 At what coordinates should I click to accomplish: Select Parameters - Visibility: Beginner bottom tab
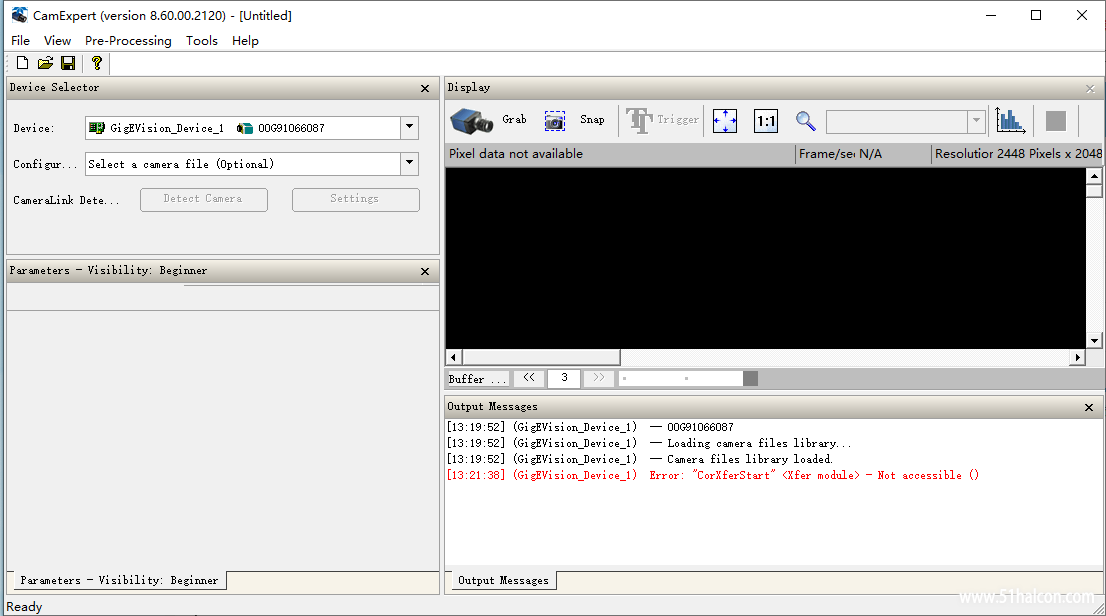119,580
